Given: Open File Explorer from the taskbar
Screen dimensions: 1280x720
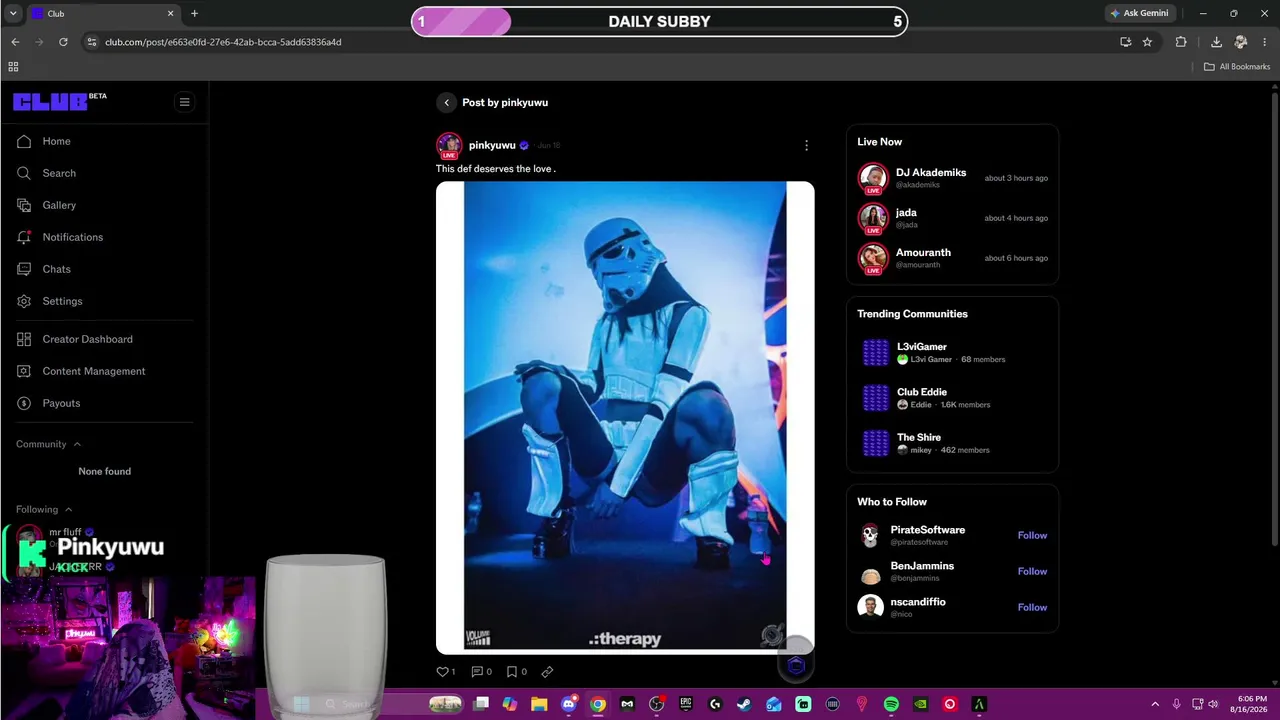Looking at the screenshot, I should (539, 704).
